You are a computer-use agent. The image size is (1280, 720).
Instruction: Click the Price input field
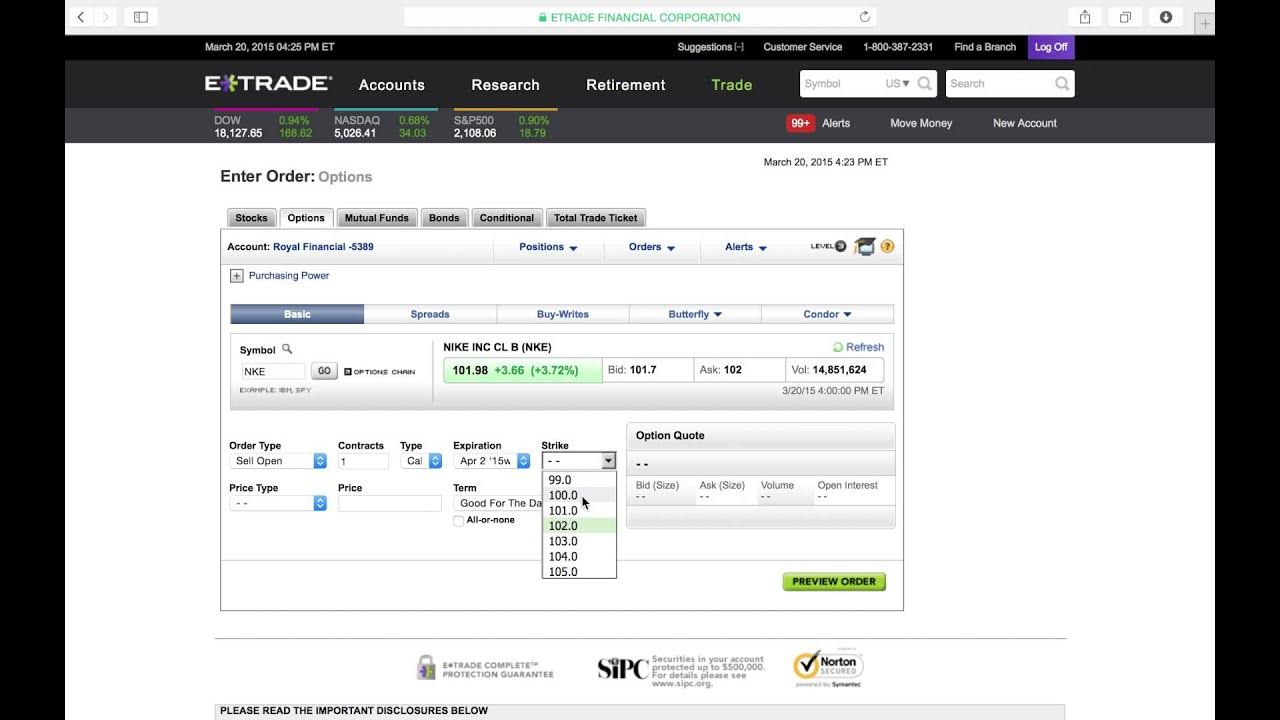point(390,503)
